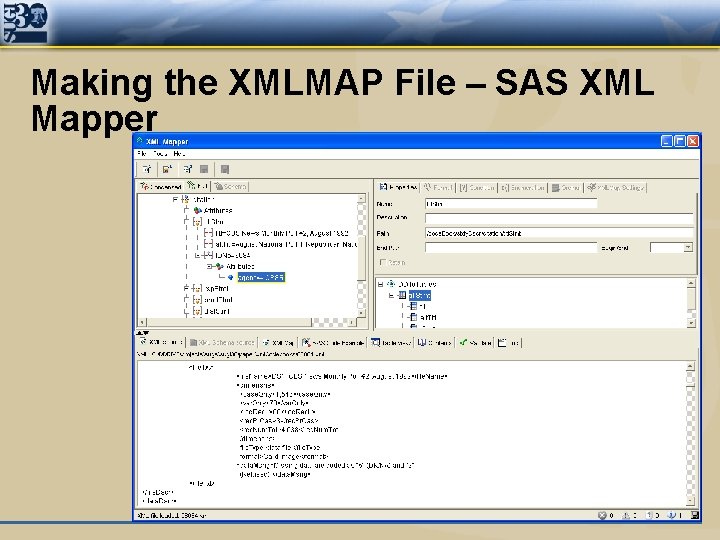Open the Tools menu in XML Mapper

point(160,154)
